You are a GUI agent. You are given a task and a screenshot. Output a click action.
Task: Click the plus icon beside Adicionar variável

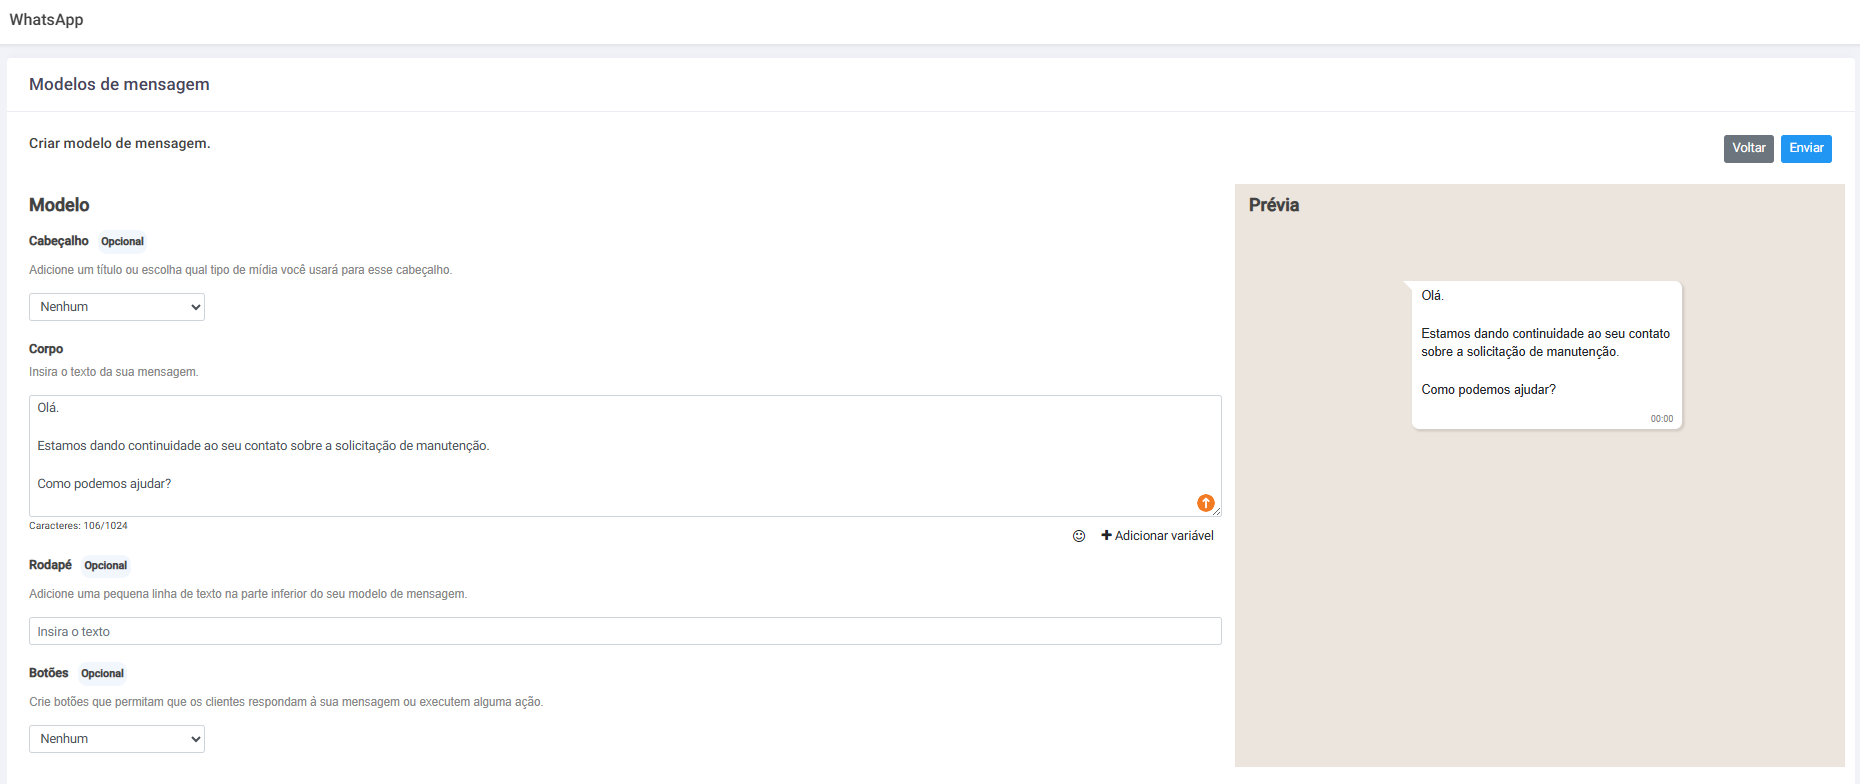1106,536
